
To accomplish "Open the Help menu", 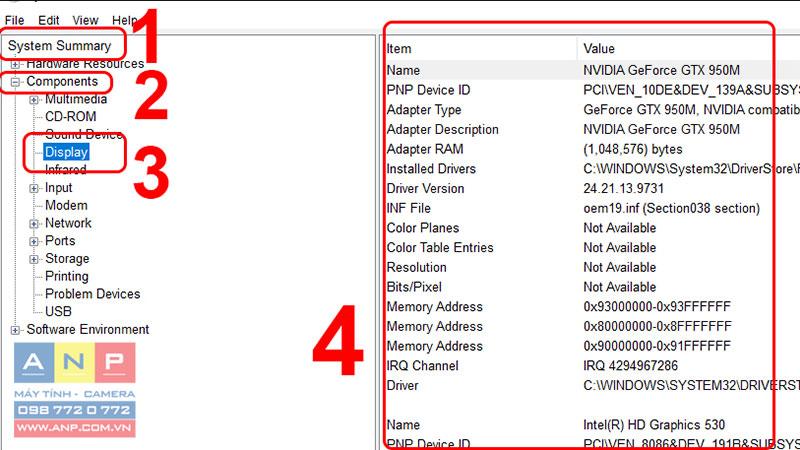I will [124, 20].
